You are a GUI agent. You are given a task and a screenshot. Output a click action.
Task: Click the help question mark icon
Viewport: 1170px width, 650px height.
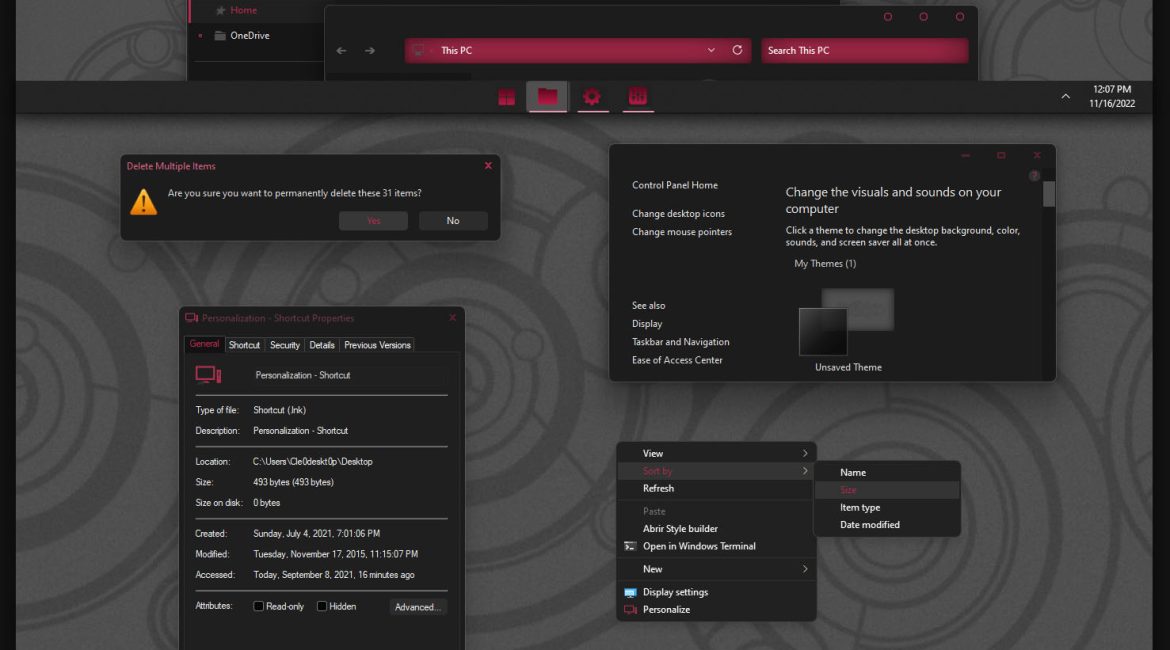point(1035,176)
